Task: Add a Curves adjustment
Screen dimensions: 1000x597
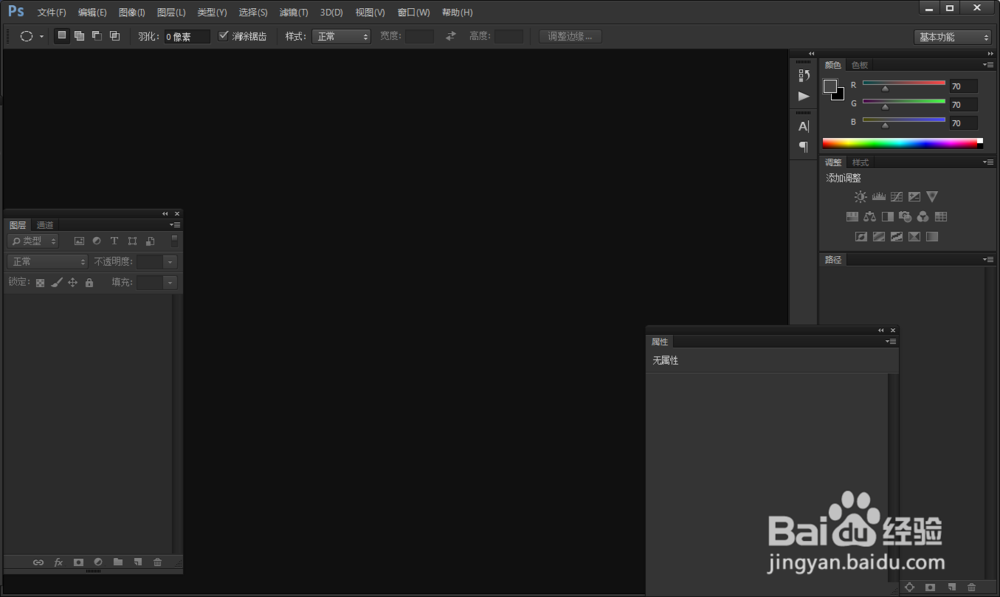Action: [897, 196]
